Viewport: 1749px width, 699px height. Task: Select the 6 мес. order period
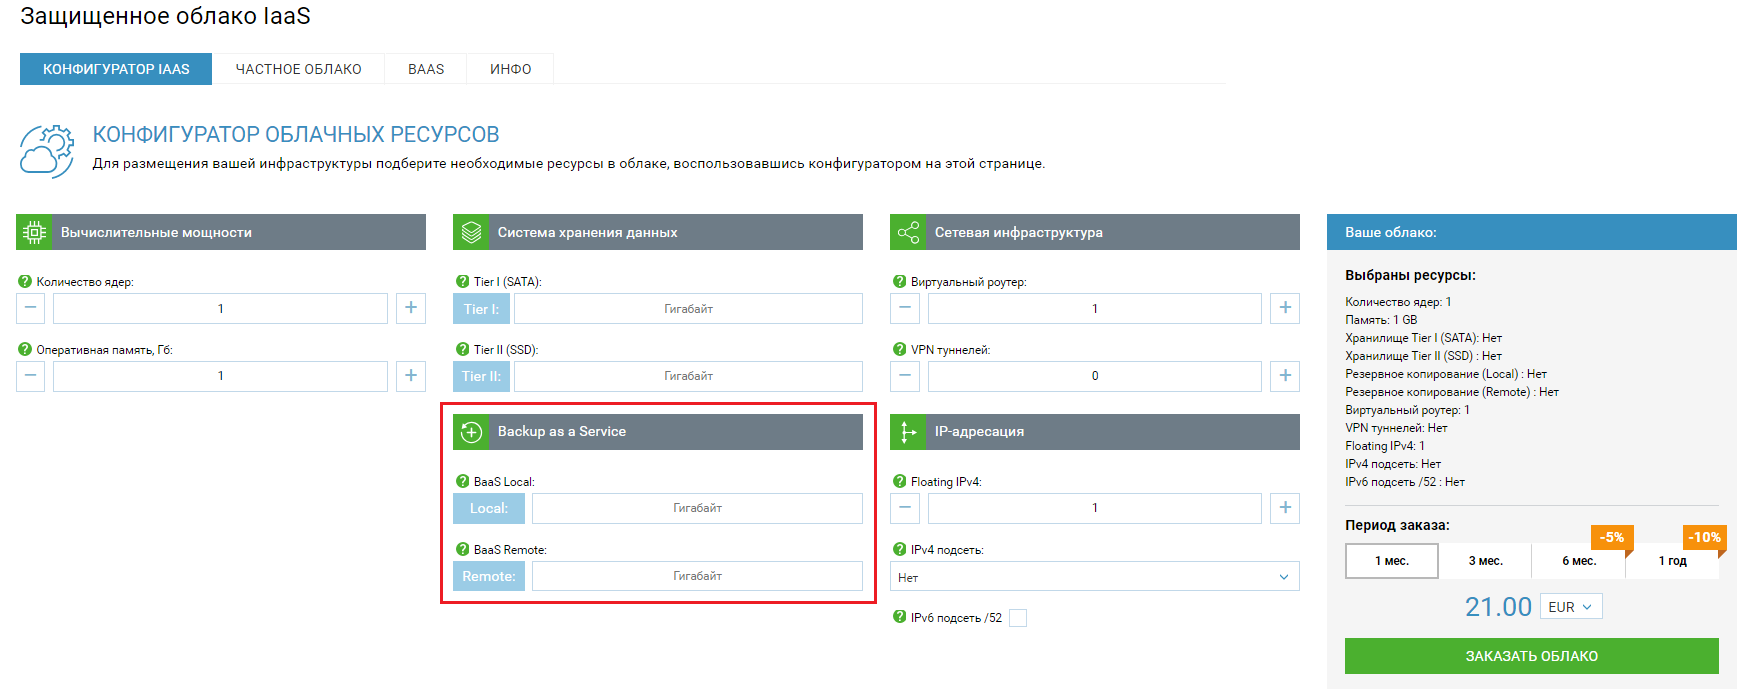[1578, 561]
